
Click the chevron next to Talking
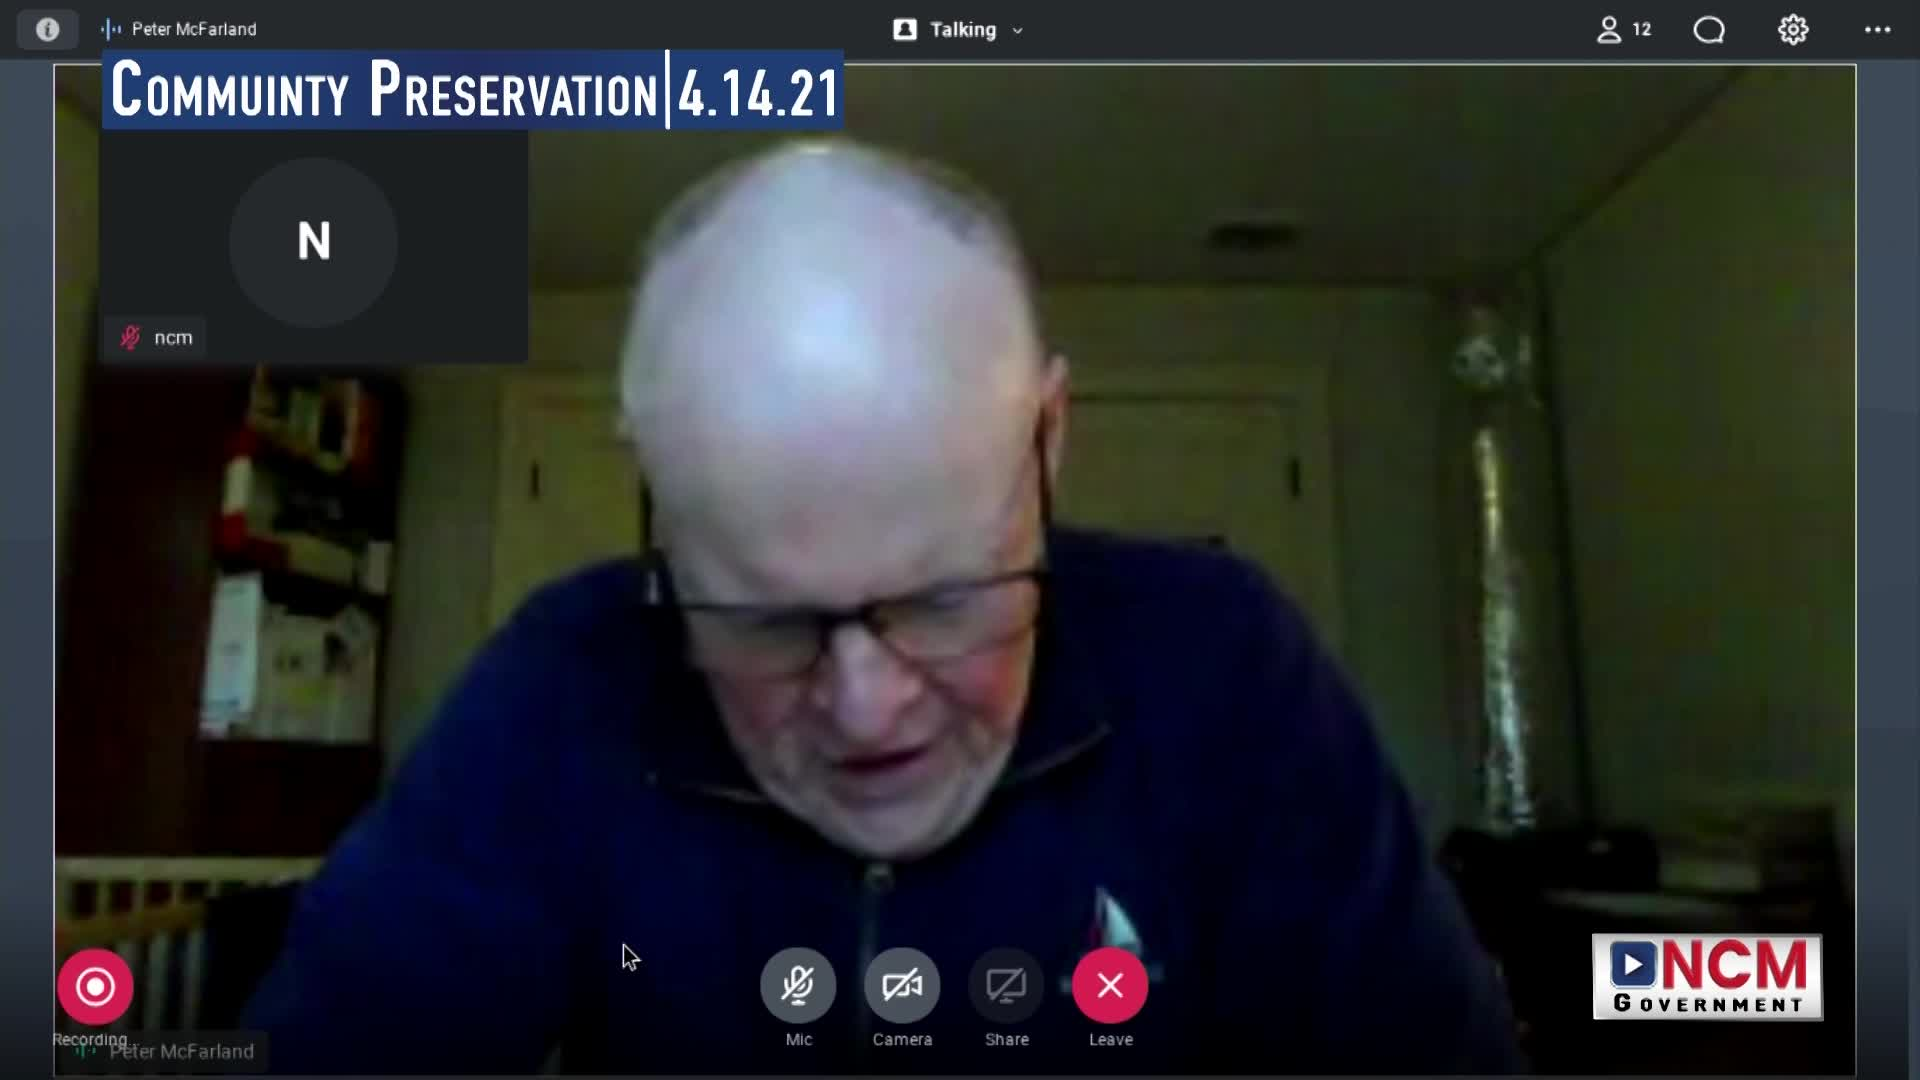[x=1018, y=31]
